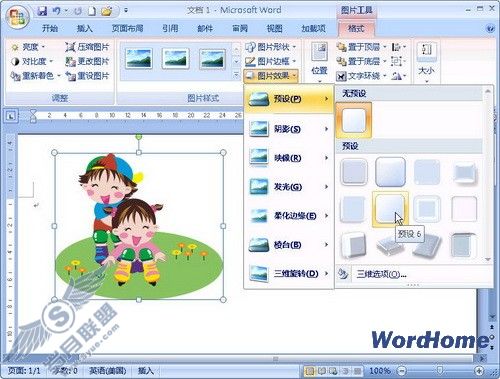
Task: Open Word help question icon
Action: (490, 29)
